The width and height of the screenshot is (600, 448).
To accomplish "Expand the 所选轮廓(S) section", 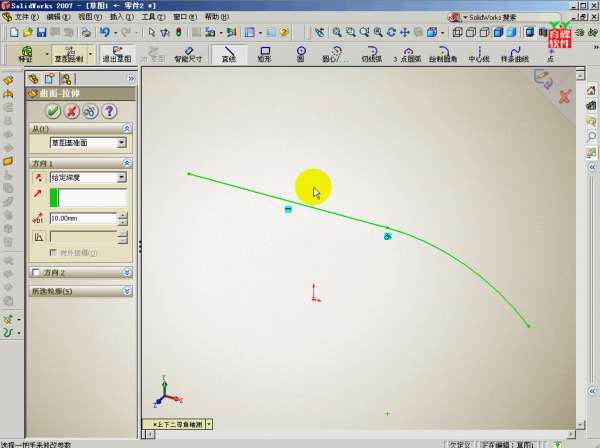I will coord(127,291).
